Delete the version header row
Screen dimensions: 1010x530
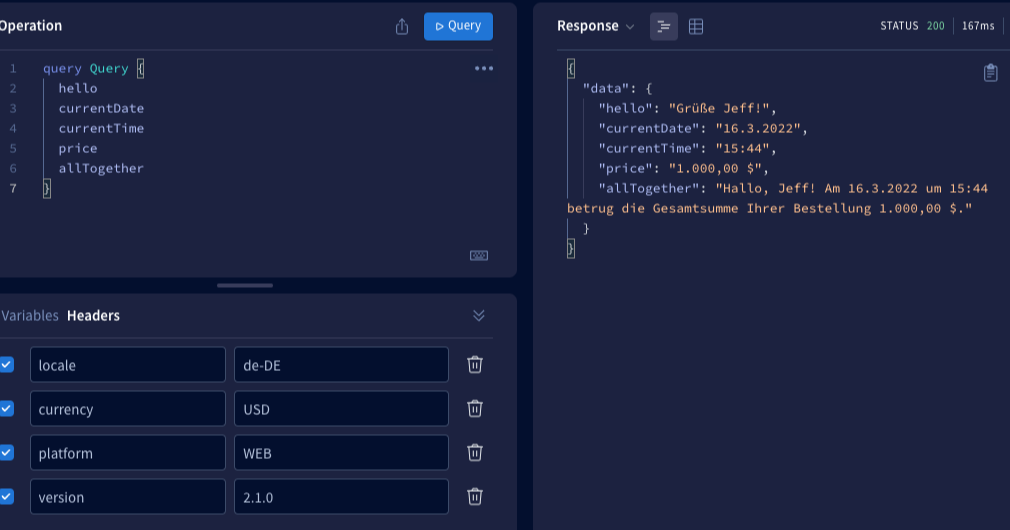[x=475, y=497]
